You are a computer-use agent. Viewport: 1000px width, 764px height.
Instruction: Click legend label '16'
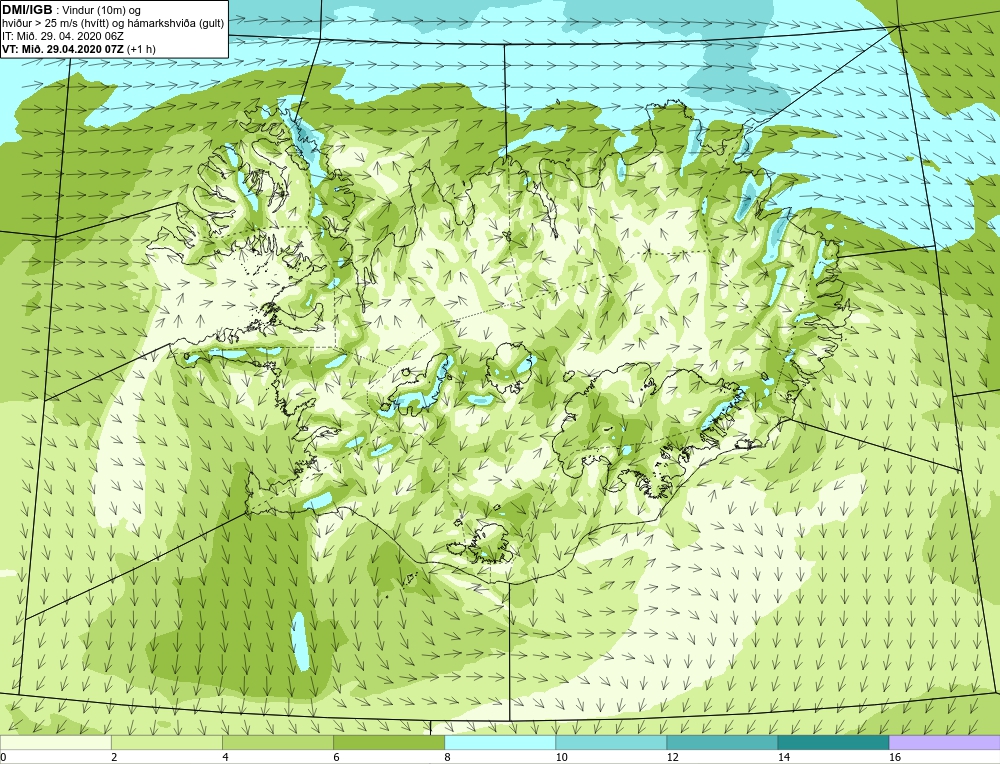point(895,757)
